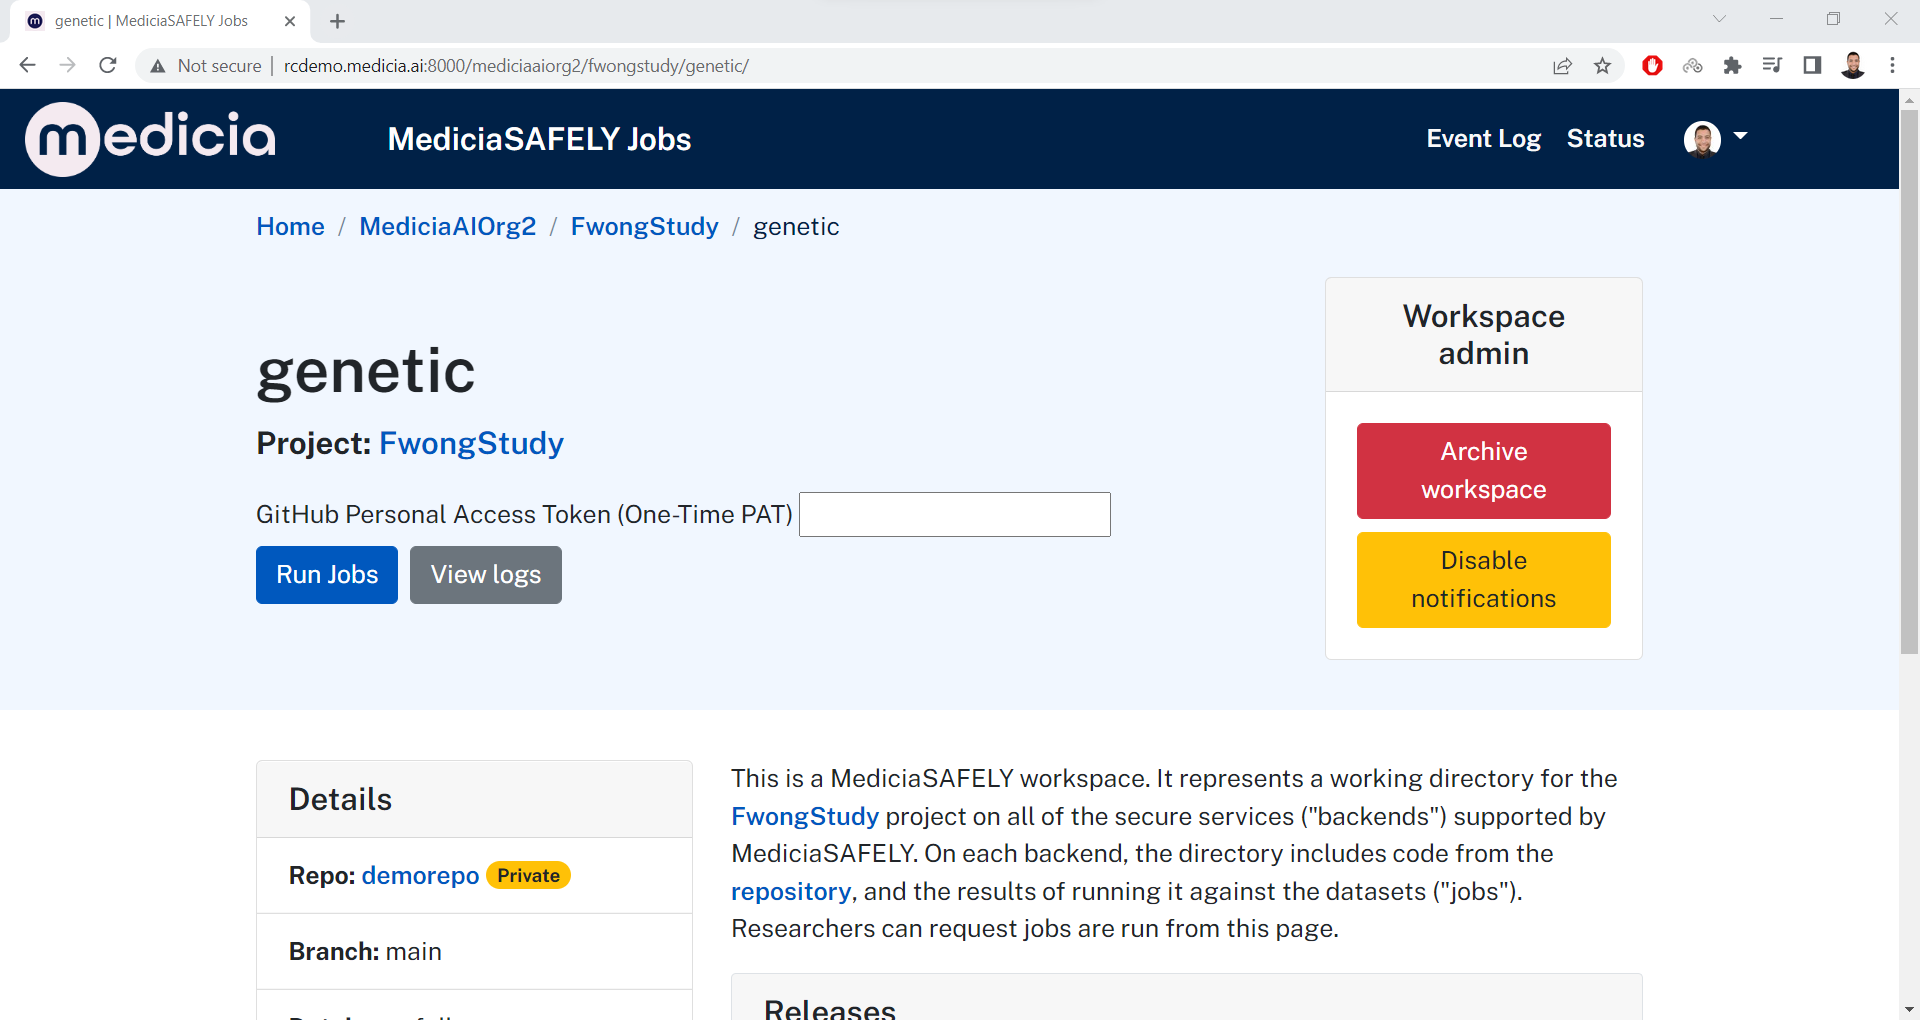This screenshot has width=1920, height=1020.
Task: Click the page vertical scrollbar thumb
Action: click(x=1909, y=380)
